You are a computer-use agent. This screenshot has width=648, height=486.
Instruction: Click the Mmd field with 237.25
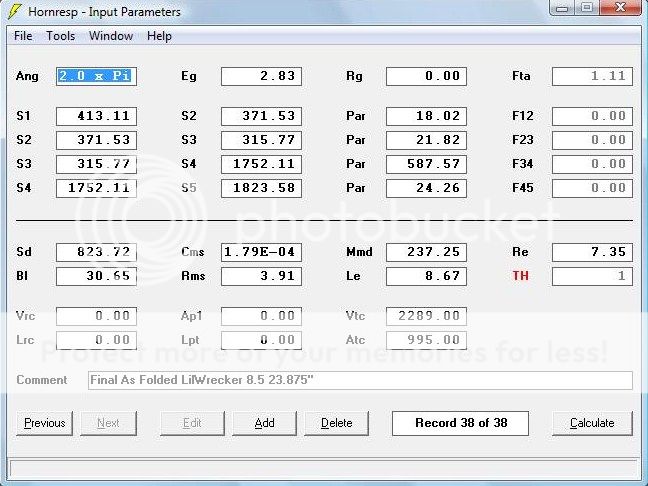[426, 253]
